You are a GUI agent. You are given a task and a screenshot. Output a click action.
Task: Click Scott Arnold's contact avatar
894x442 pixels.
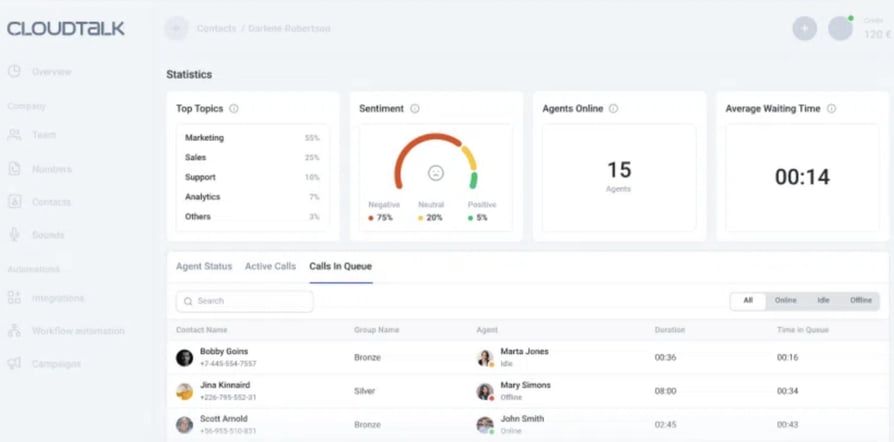pyautogui.click(x=184, y=425)
